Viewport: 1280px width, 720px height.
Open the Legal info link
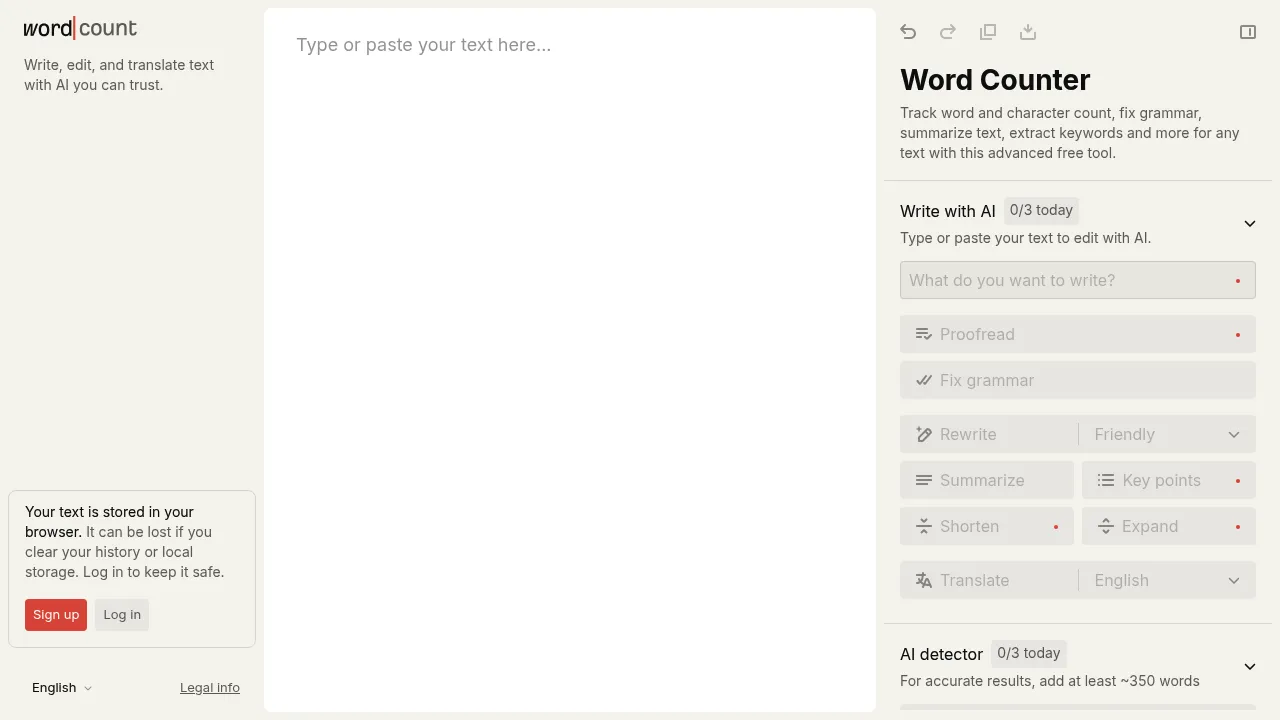209,687
